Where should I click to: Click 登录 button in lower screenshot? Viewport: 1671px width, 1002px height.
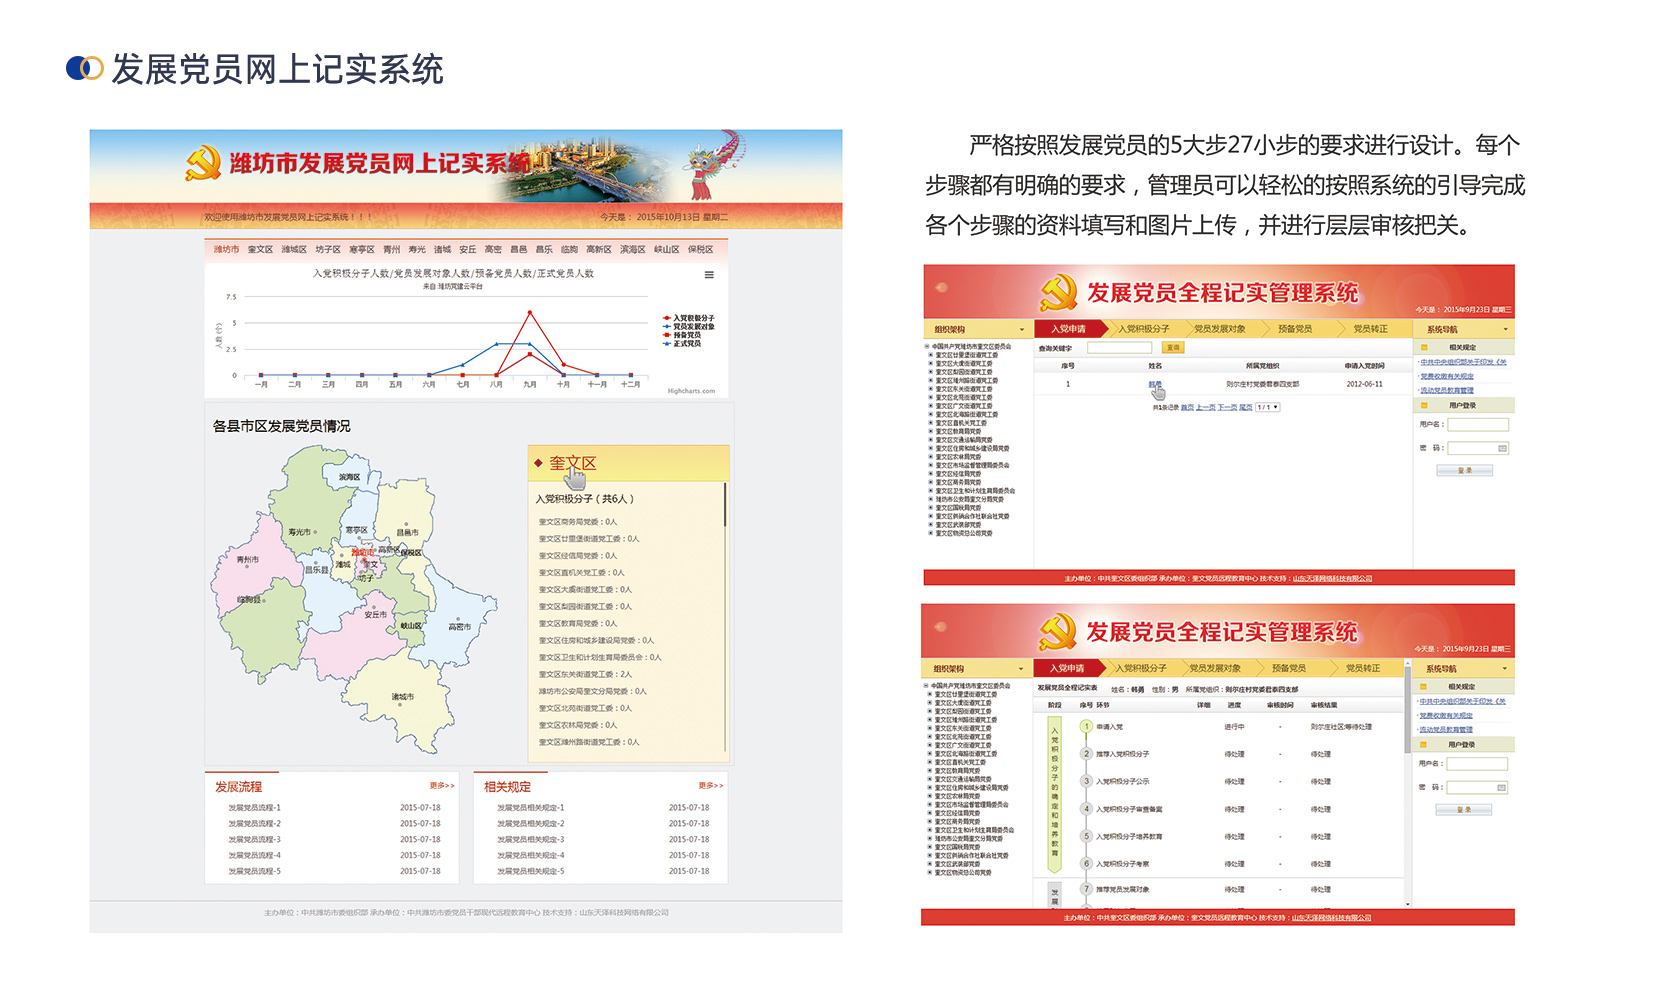[x=1464, y=810]
